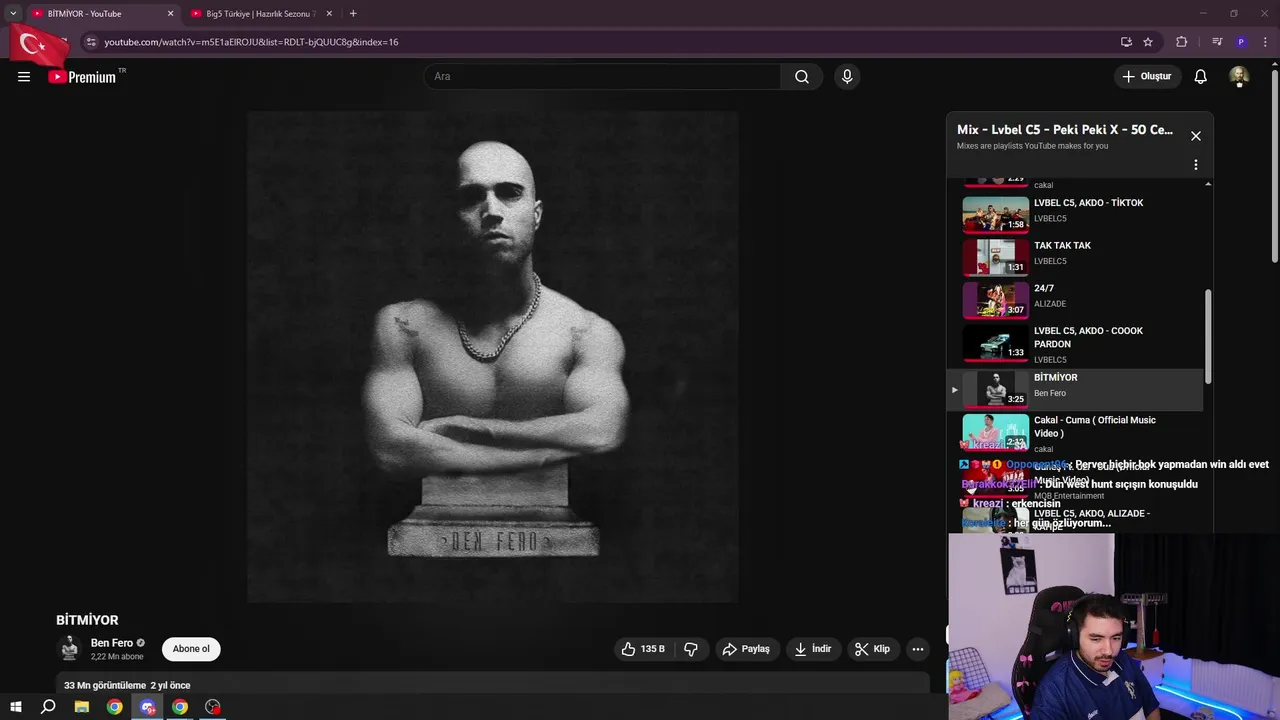1280x720 pixels.
Task: Open the YouTube hamburger guide menu
Action: 24,77
